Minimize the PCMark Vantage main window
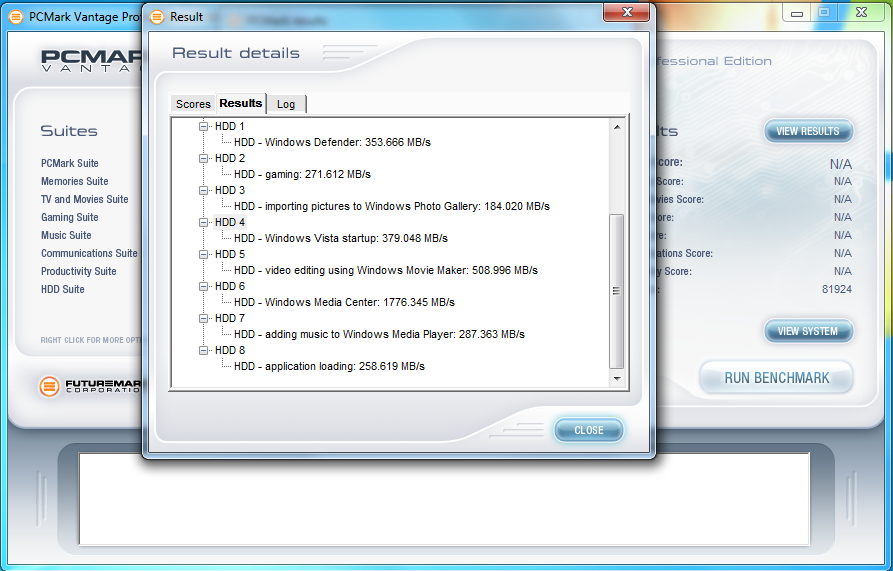Image resolution: width=893 pixels, height=571 pixels. click(797, 13)
